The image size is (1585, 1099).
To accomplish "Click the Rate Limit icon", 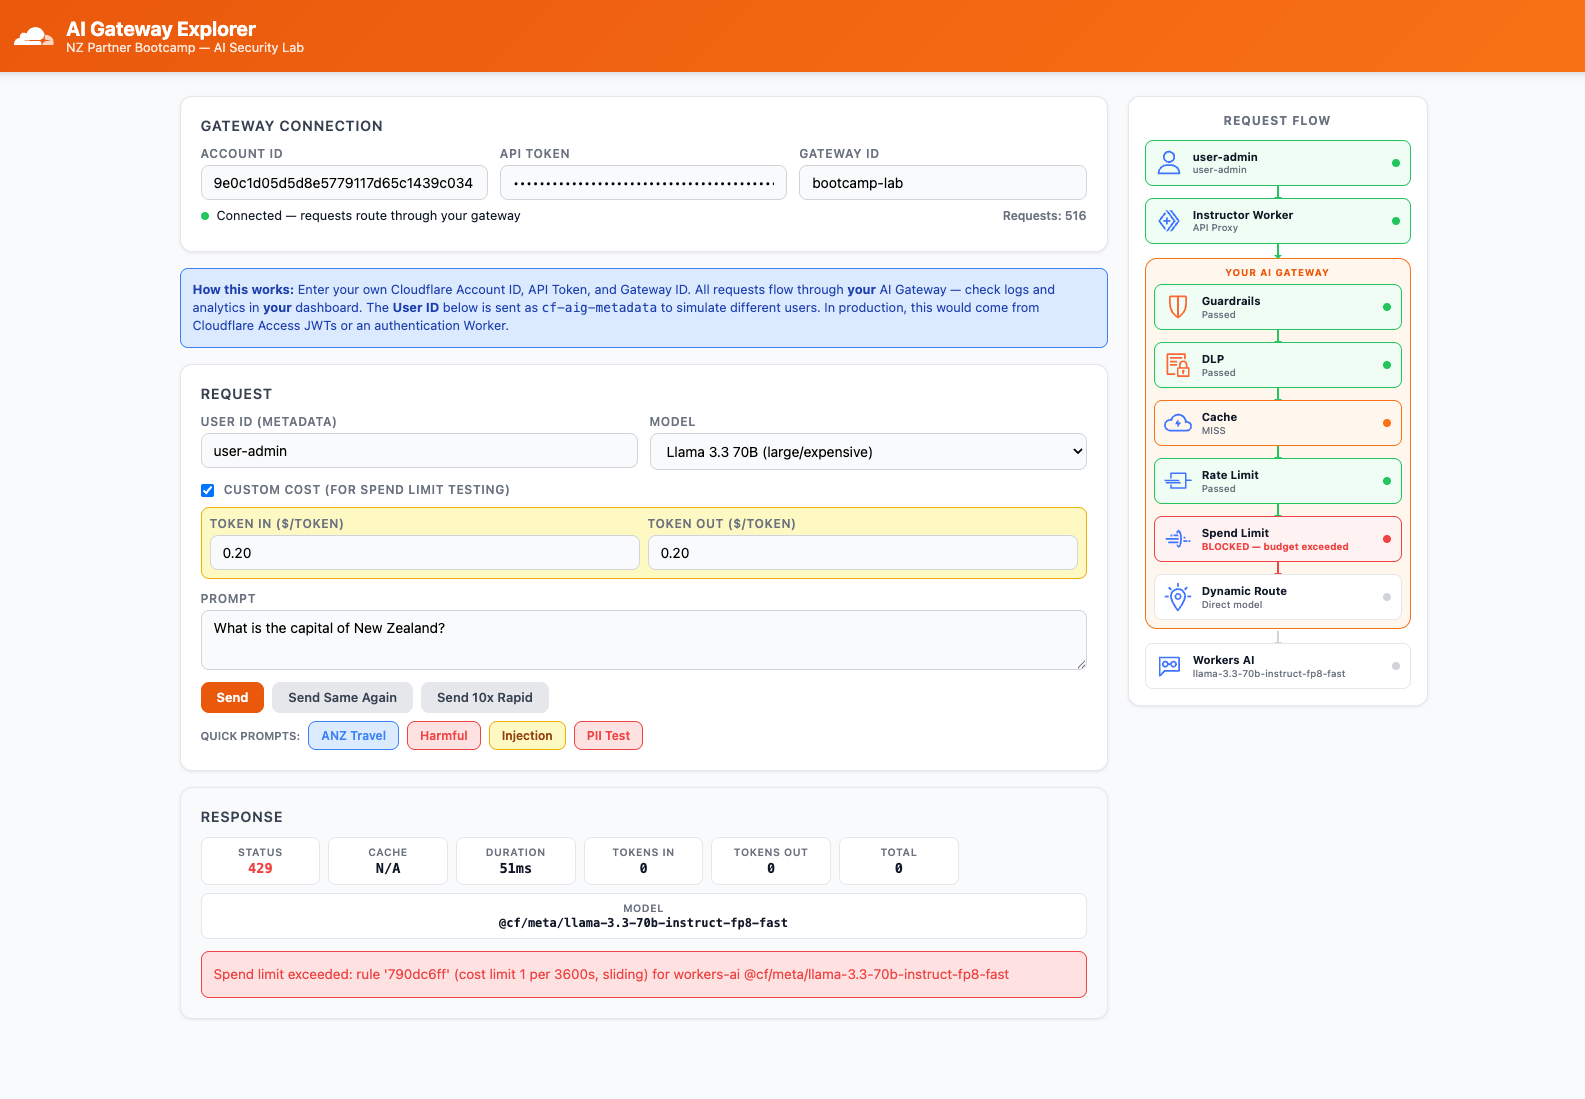I will click(x=1178, y=481).
